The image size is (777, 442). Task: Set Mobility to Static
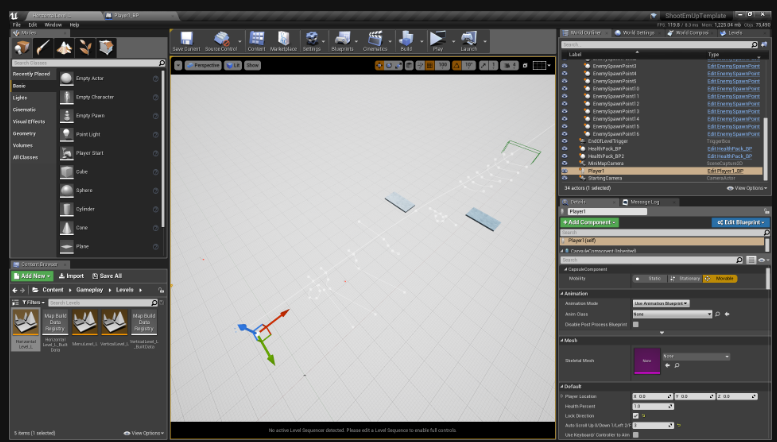[650, 278]
